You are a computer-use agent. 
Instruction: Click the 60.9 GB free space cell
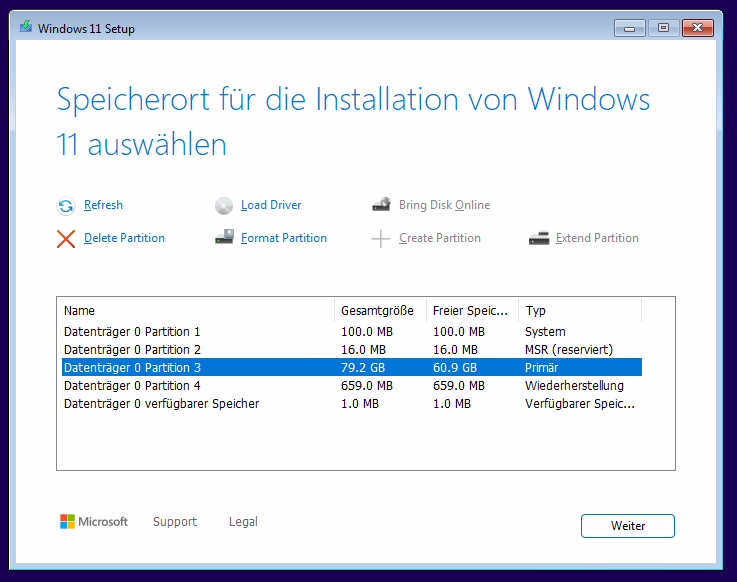[x=455, y=367]
